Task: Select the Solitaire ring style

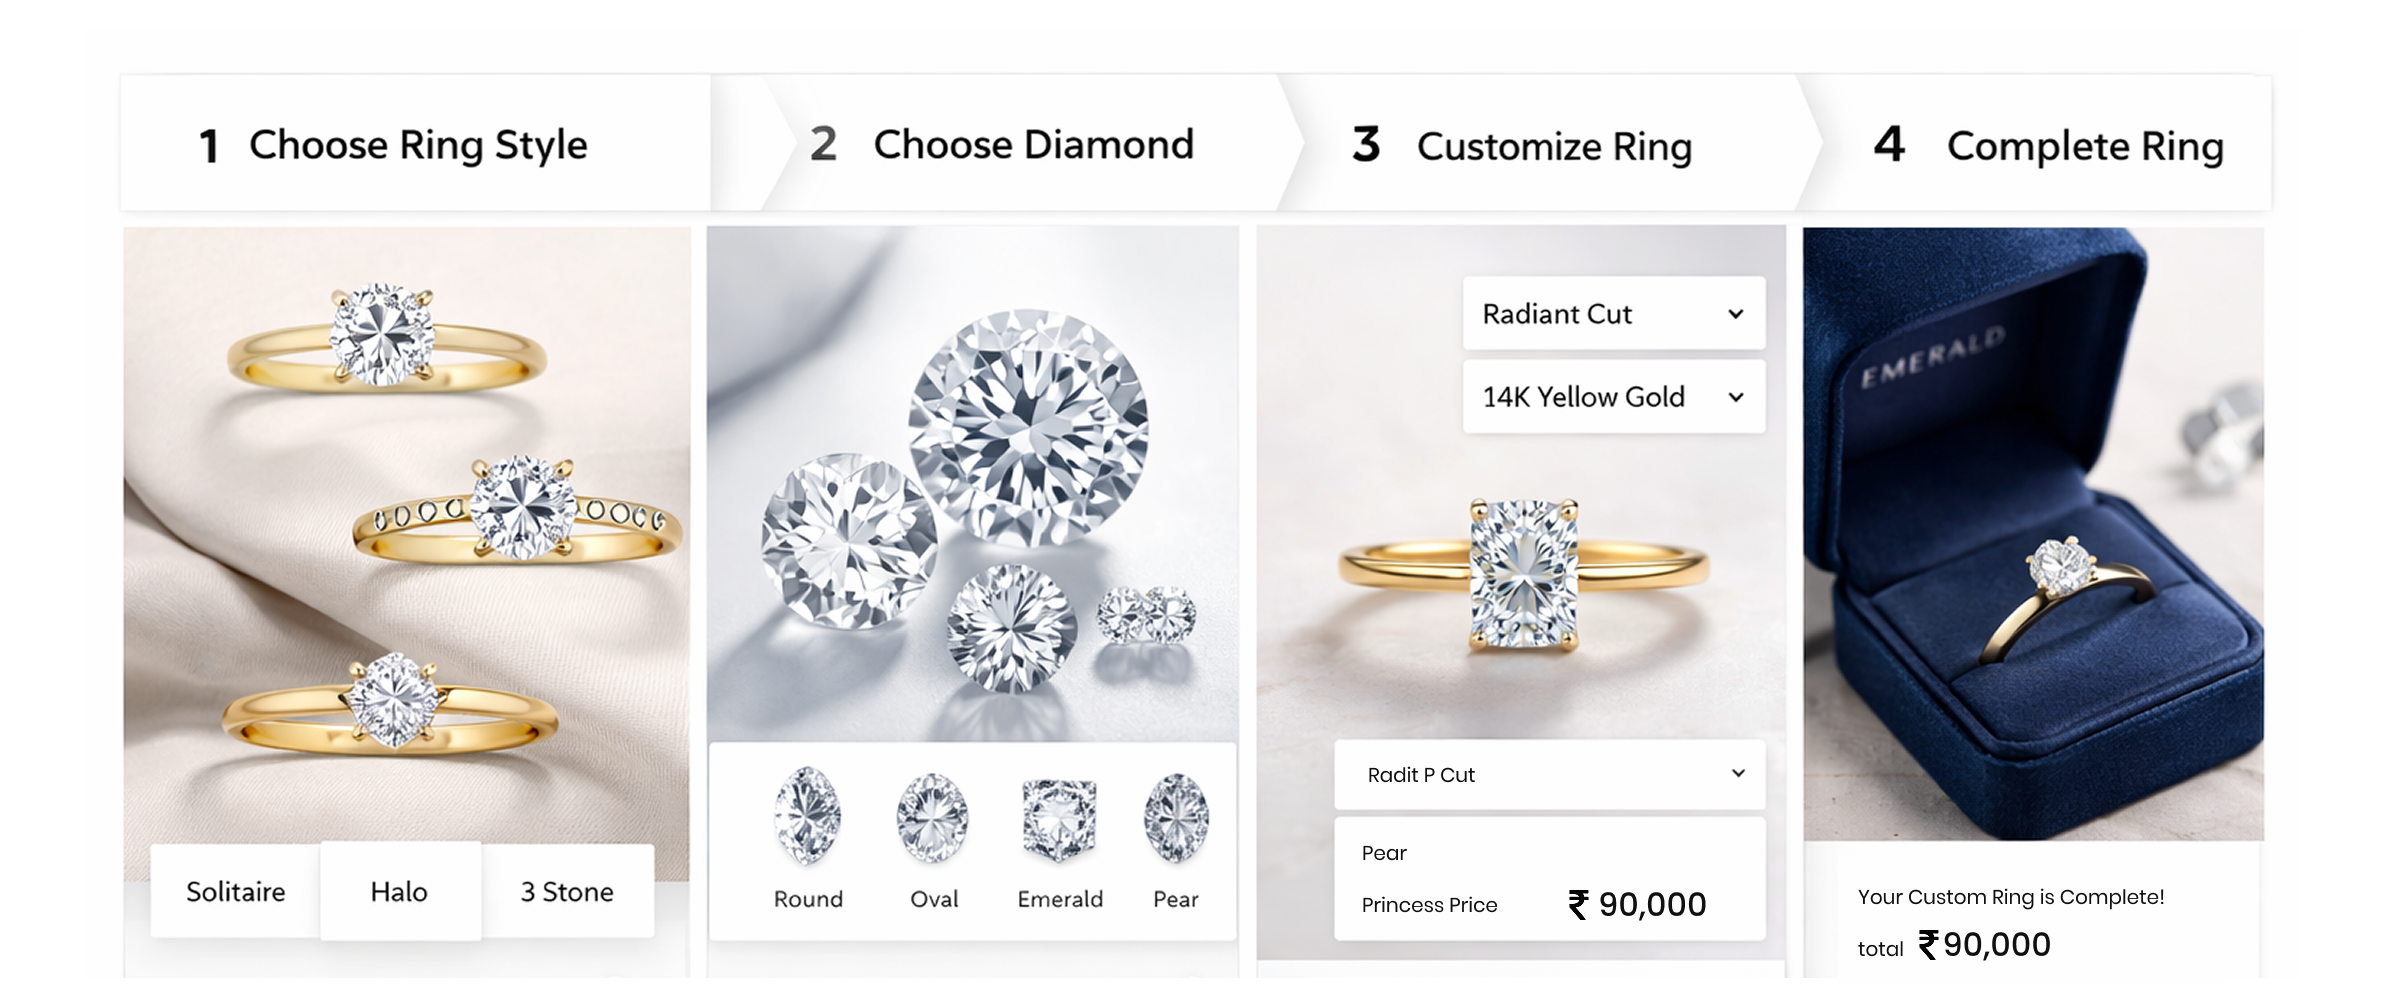Action: (234, 891)
